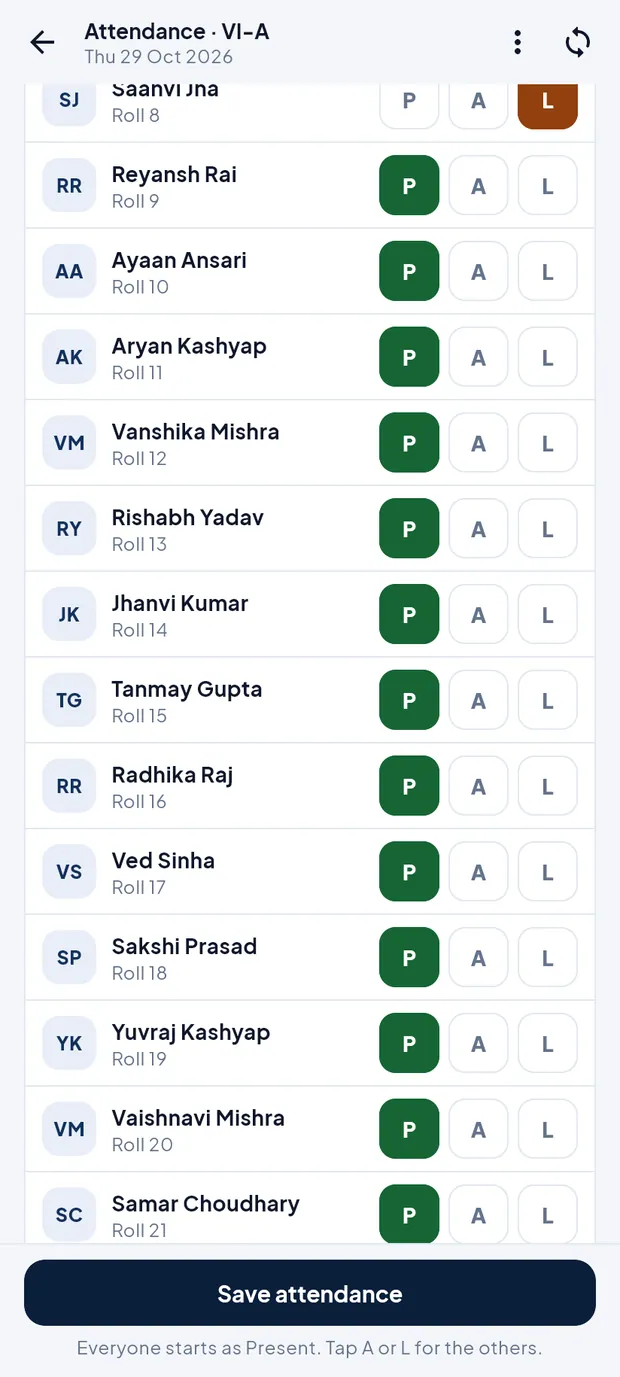
Task: Set Jhanvi Kumar to Absent
Action: pyautogui.click(x=478, y=615)
